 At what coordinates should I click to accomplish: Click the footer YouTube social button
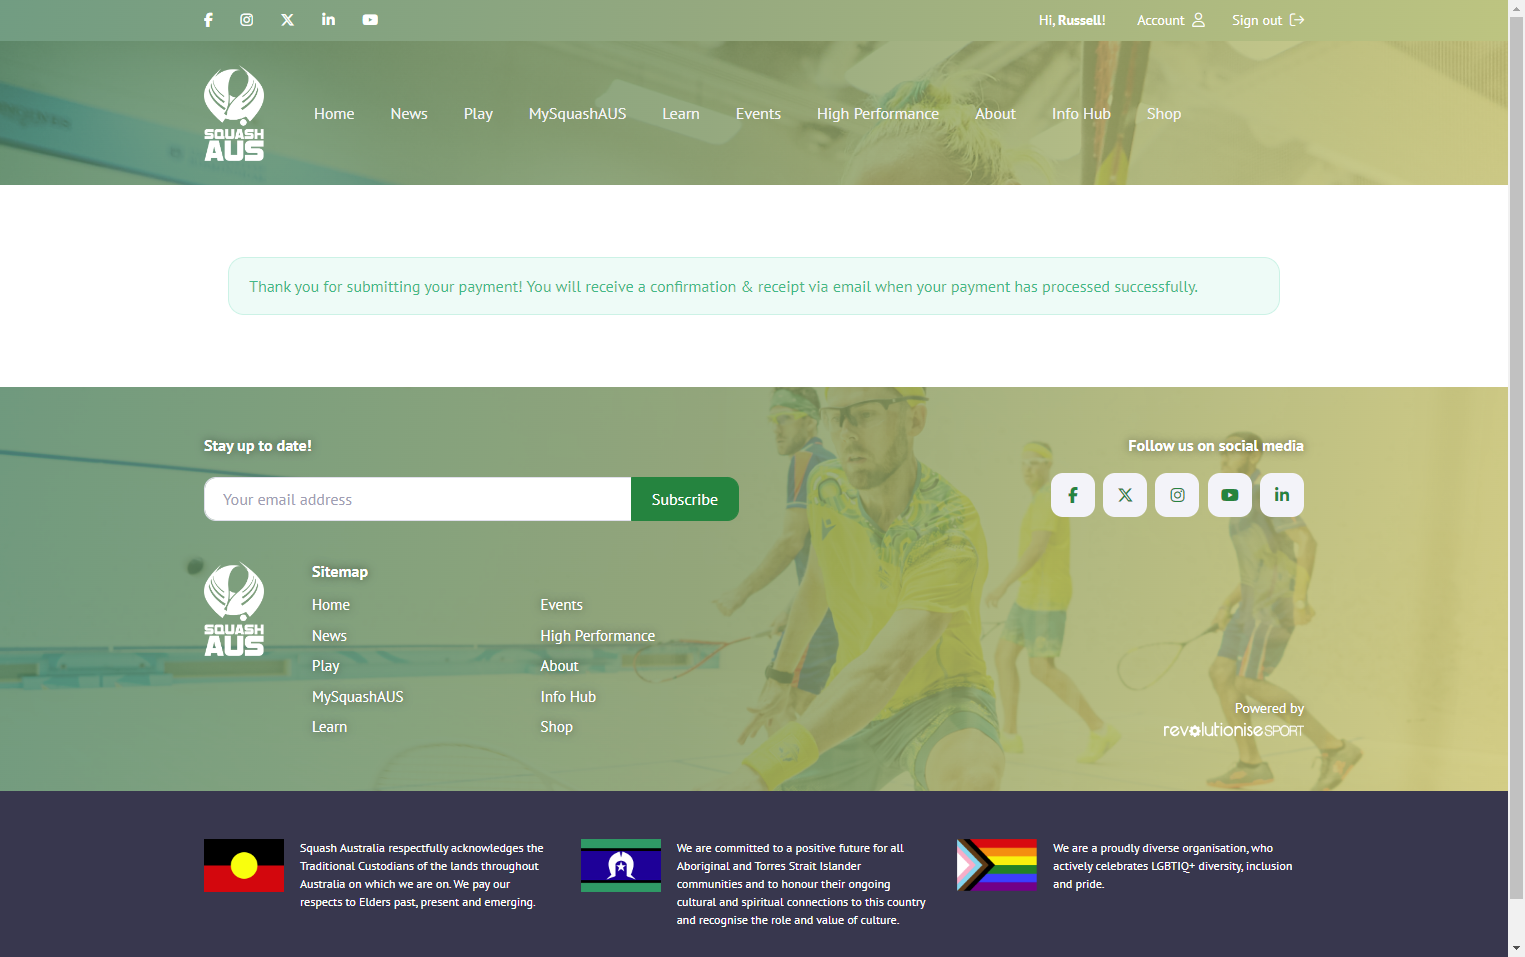click(1230, 495)
